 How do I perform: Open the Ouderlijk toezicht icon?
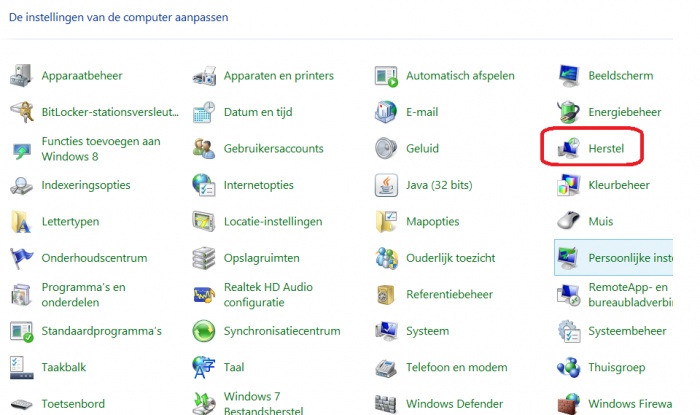[386, 258]
